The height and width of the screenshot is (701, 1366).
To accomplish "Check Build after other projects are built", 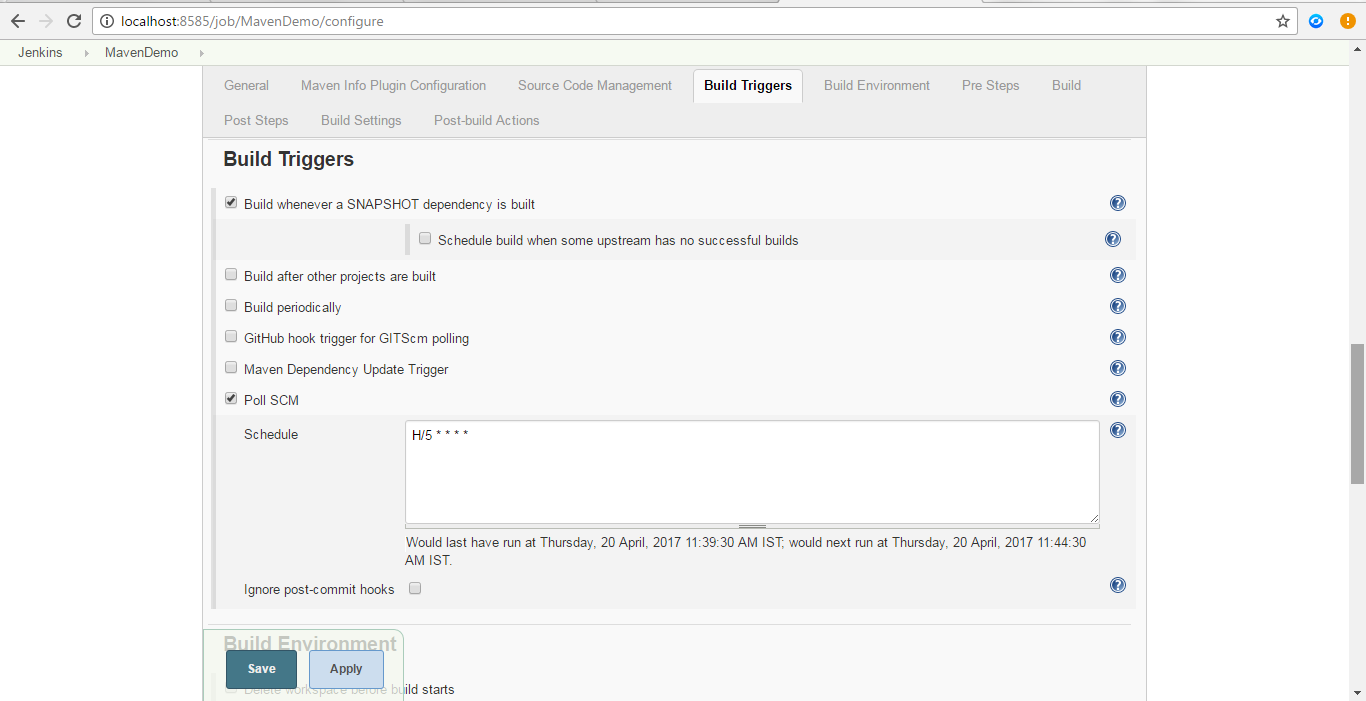I will pos(231,275).
